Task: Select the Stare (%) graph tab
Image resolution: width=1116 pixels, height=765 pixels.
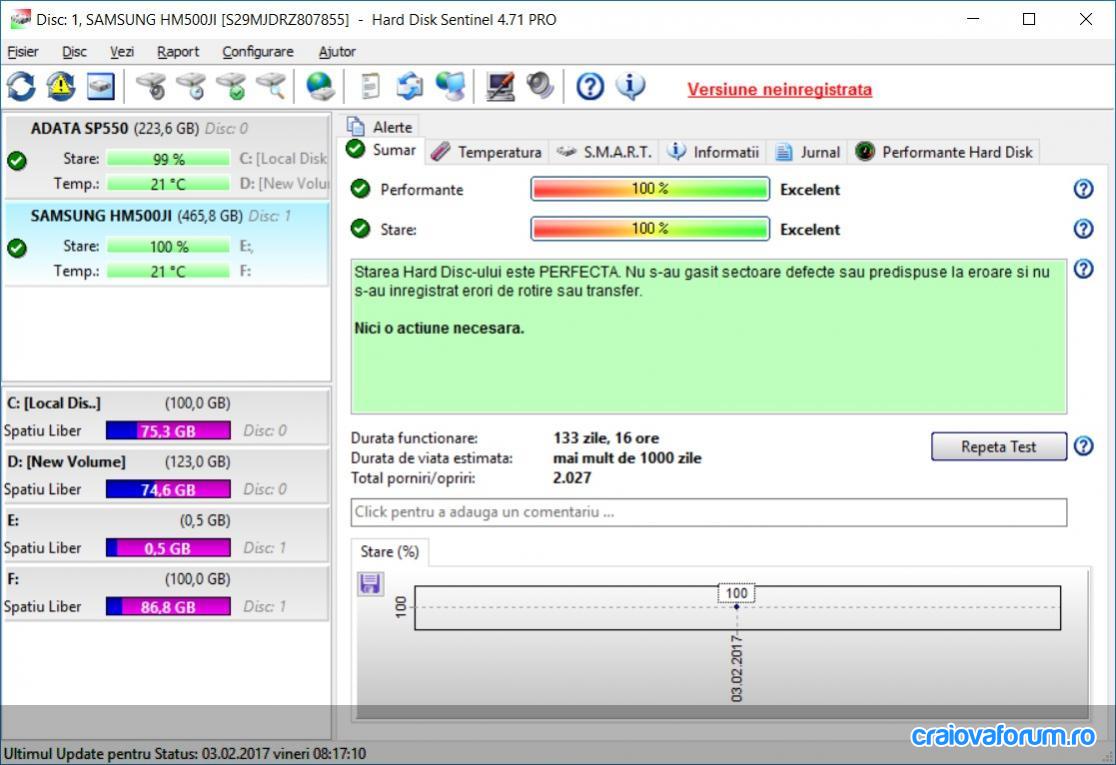Action: (389, 552)
